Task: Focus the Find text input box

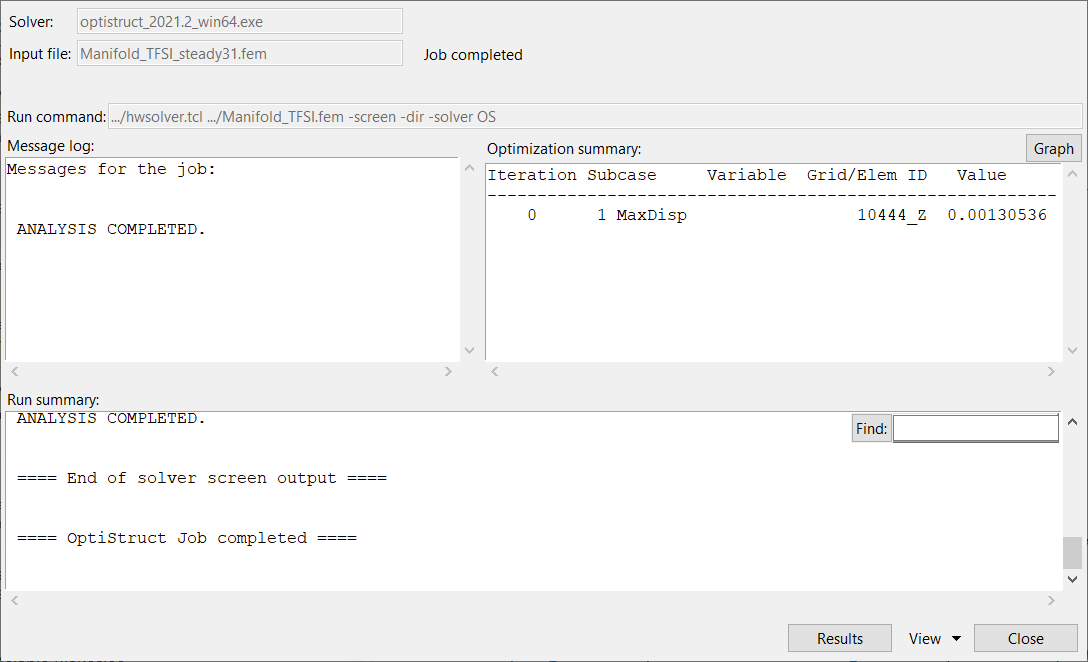Action: pos(975,428)
